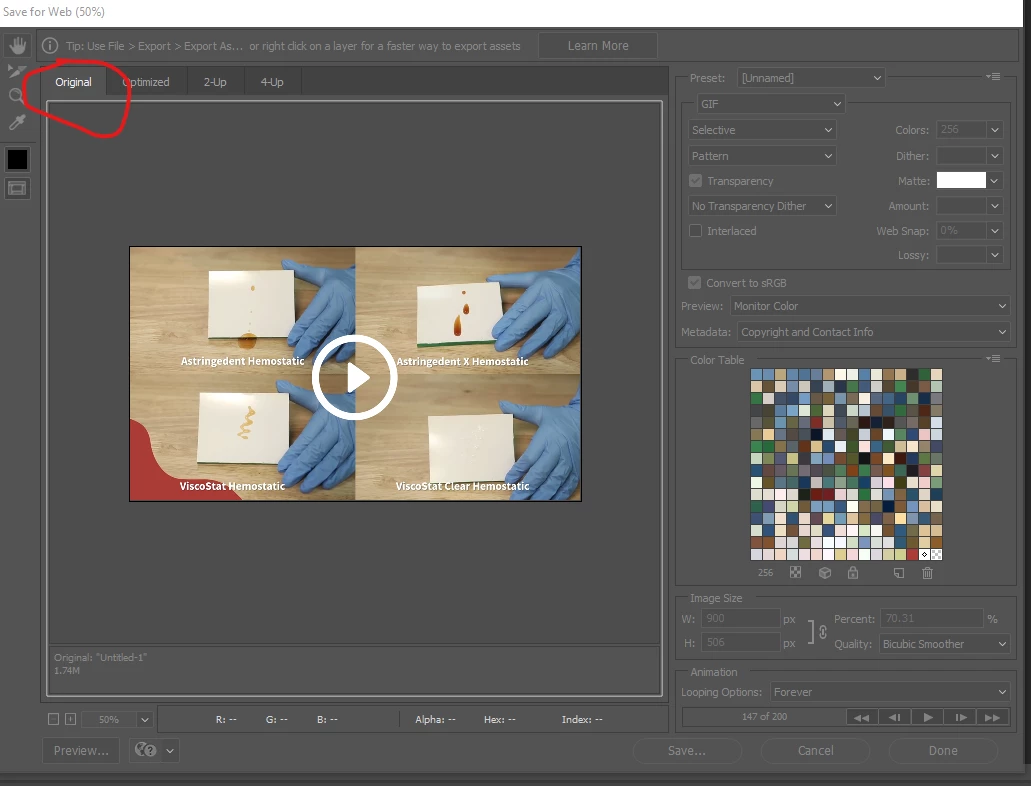Open the Looping Options Forever dropdown
1031x786 pixels.
coord(890,692)
